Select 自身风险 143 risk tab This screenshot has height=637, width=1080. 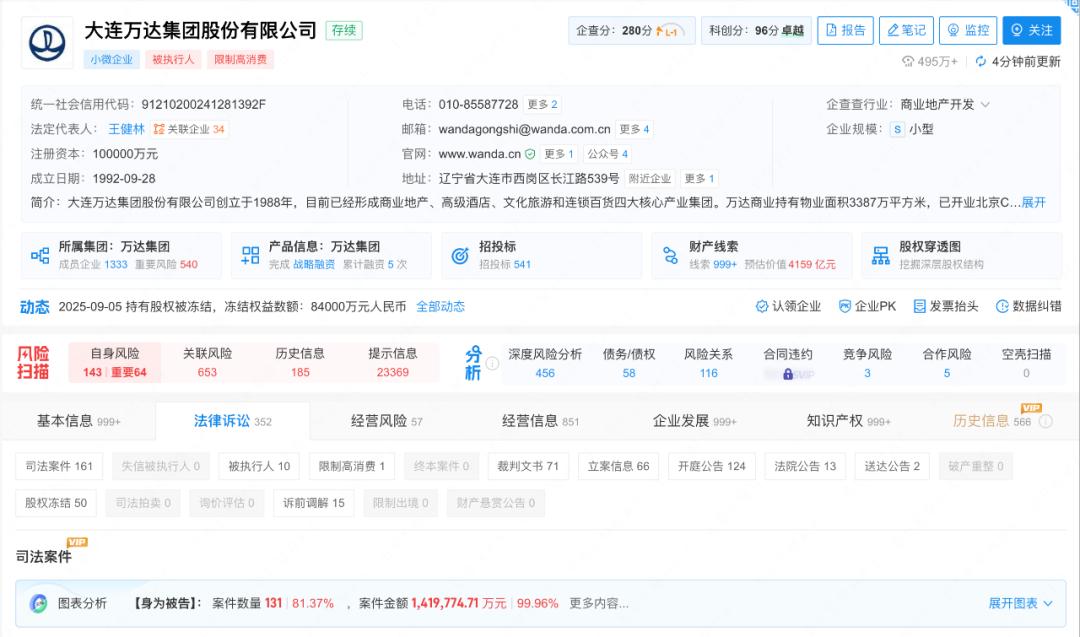point(115,362)
